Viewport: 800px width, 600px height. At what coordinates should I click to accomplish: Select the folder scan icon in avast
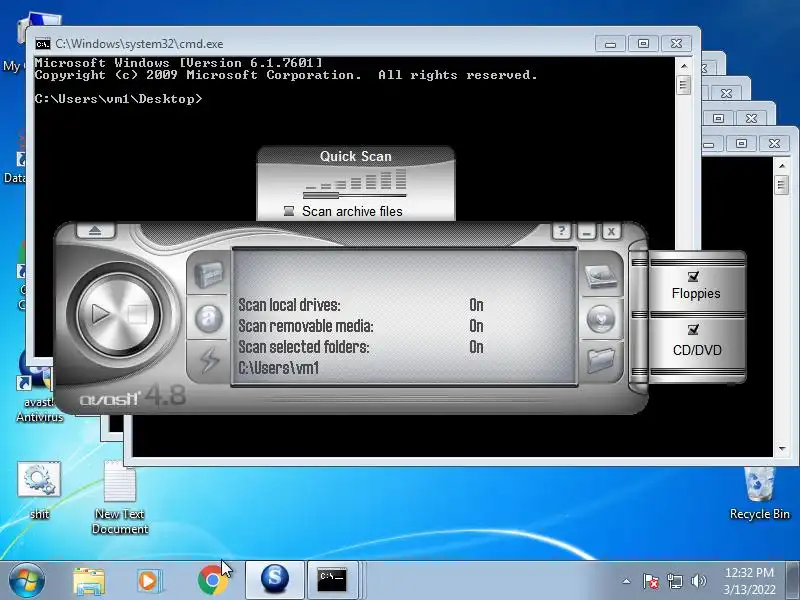point(601,360)
